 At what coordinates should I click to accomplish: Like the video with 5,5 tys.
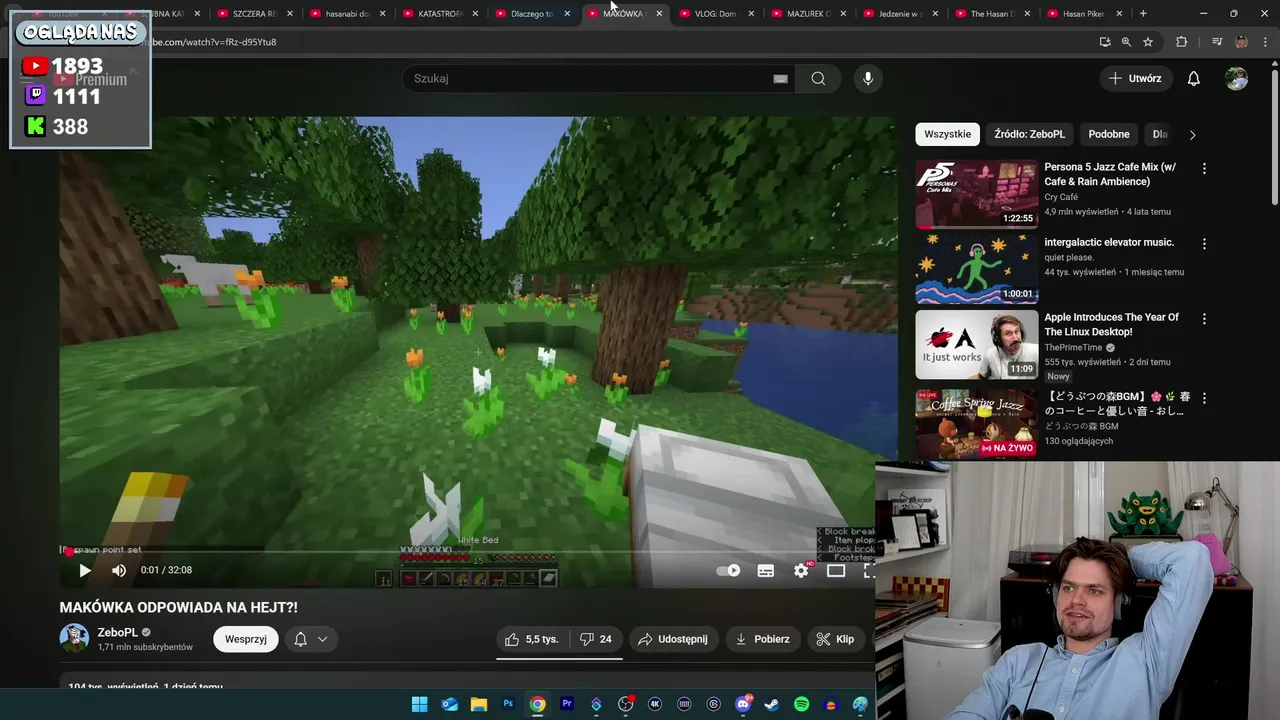click(x=532, y=639)
